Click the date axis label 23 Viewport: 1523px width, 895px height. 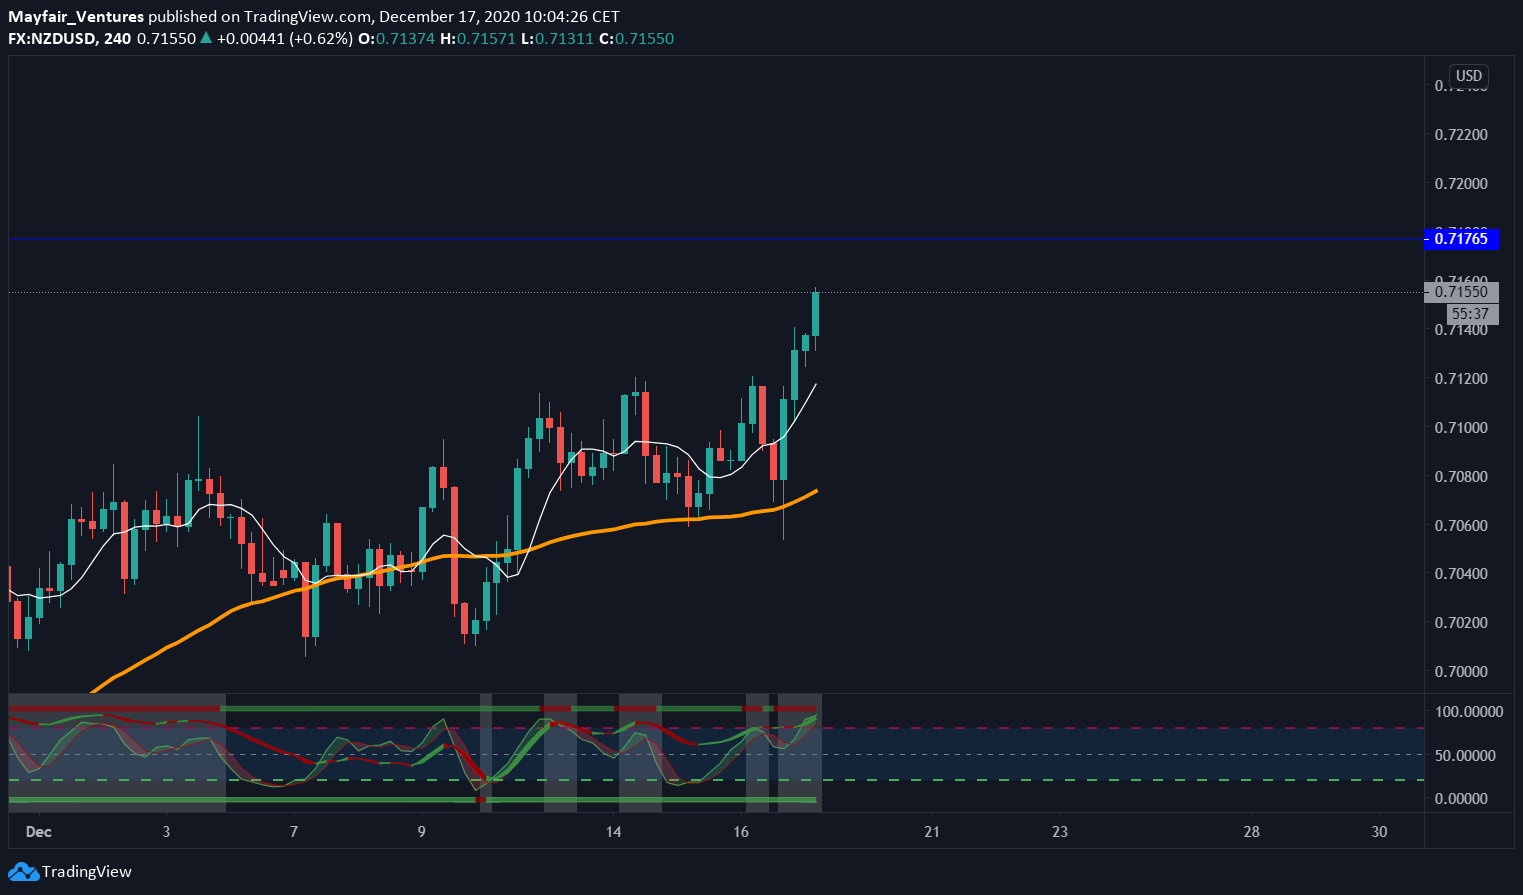(1060, 831)
